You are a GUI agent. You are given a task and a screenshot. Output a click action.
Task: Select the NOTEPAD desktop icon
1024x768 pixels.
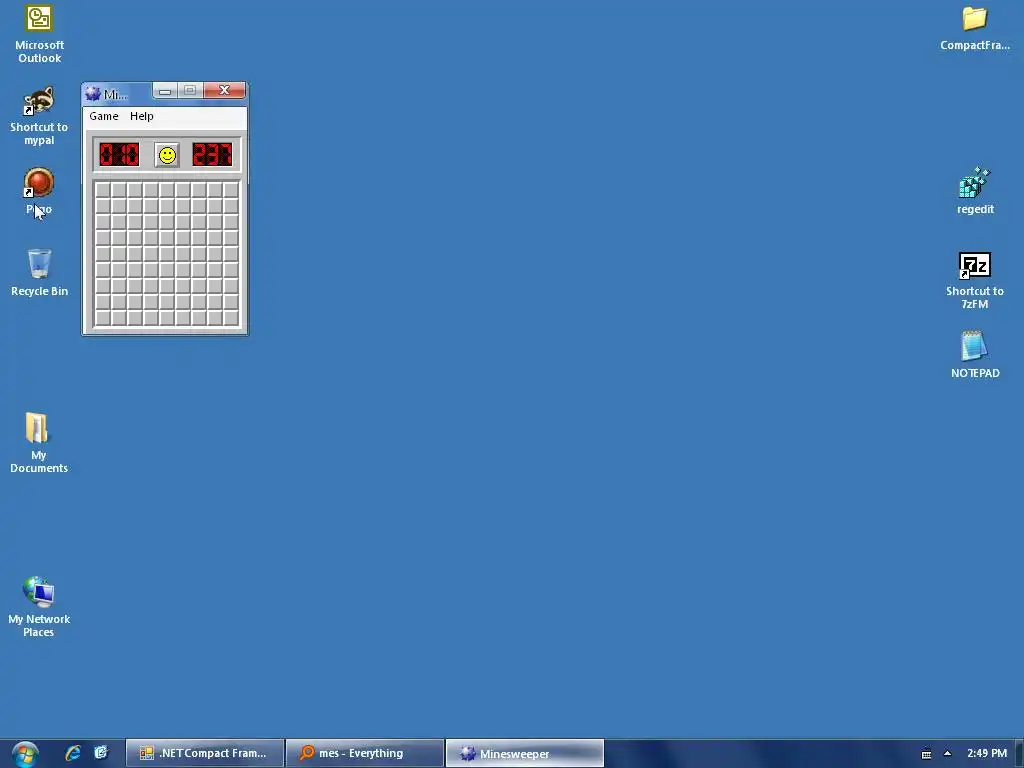pos(975,355)
